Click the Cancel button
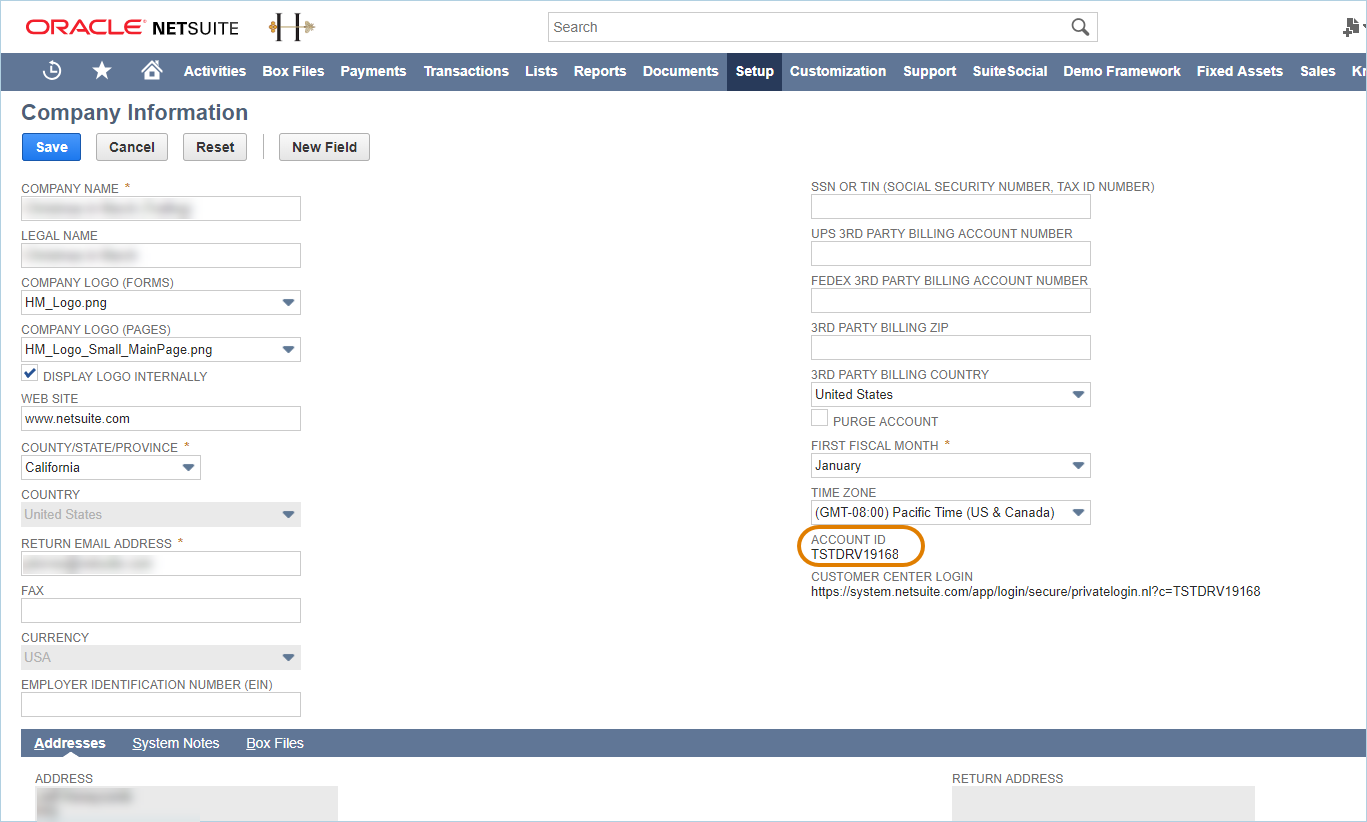 (x=132, y=147)
